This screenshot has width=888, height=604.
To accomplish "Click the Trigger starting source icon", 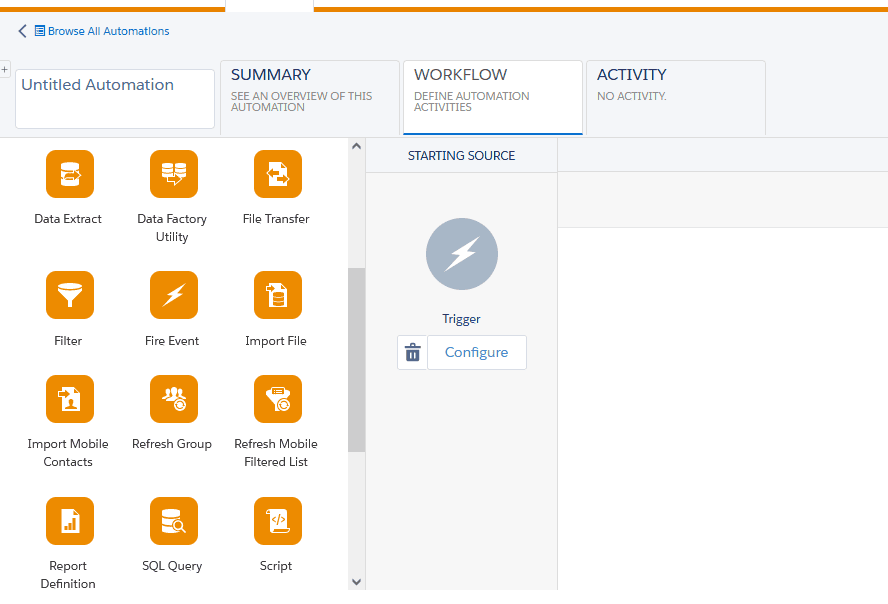I will click(x=461, y=254).
